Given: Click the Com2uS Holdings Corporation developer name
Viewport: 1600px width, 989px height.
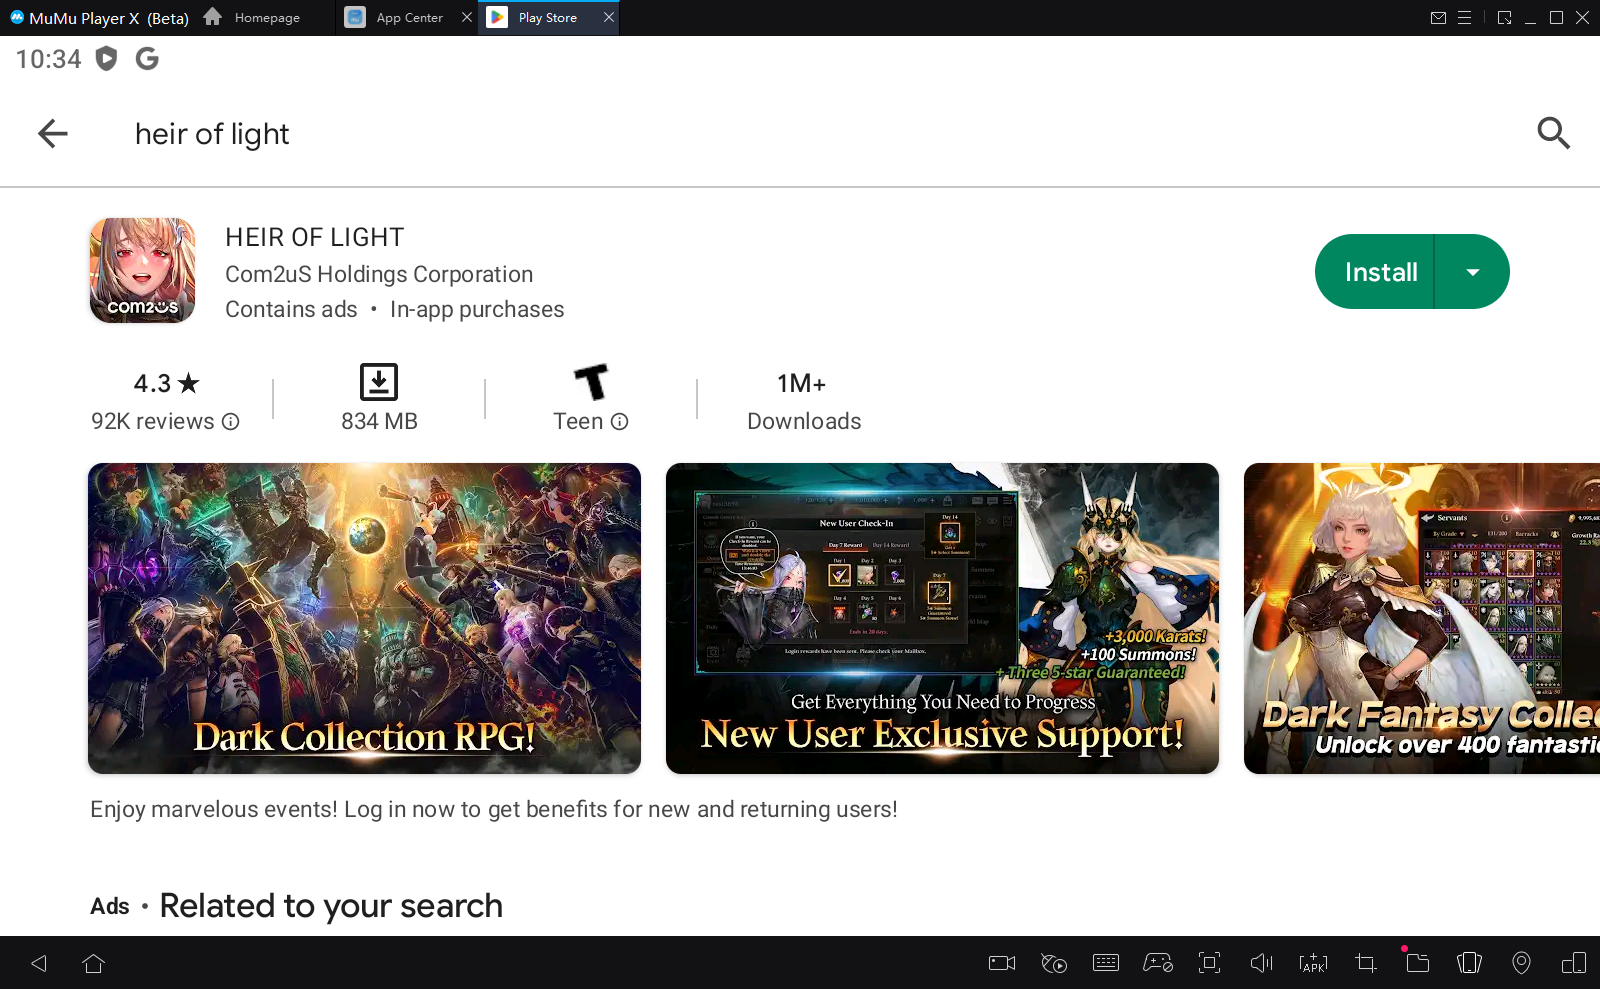Looking at the screenshot, I should (379, 274).
